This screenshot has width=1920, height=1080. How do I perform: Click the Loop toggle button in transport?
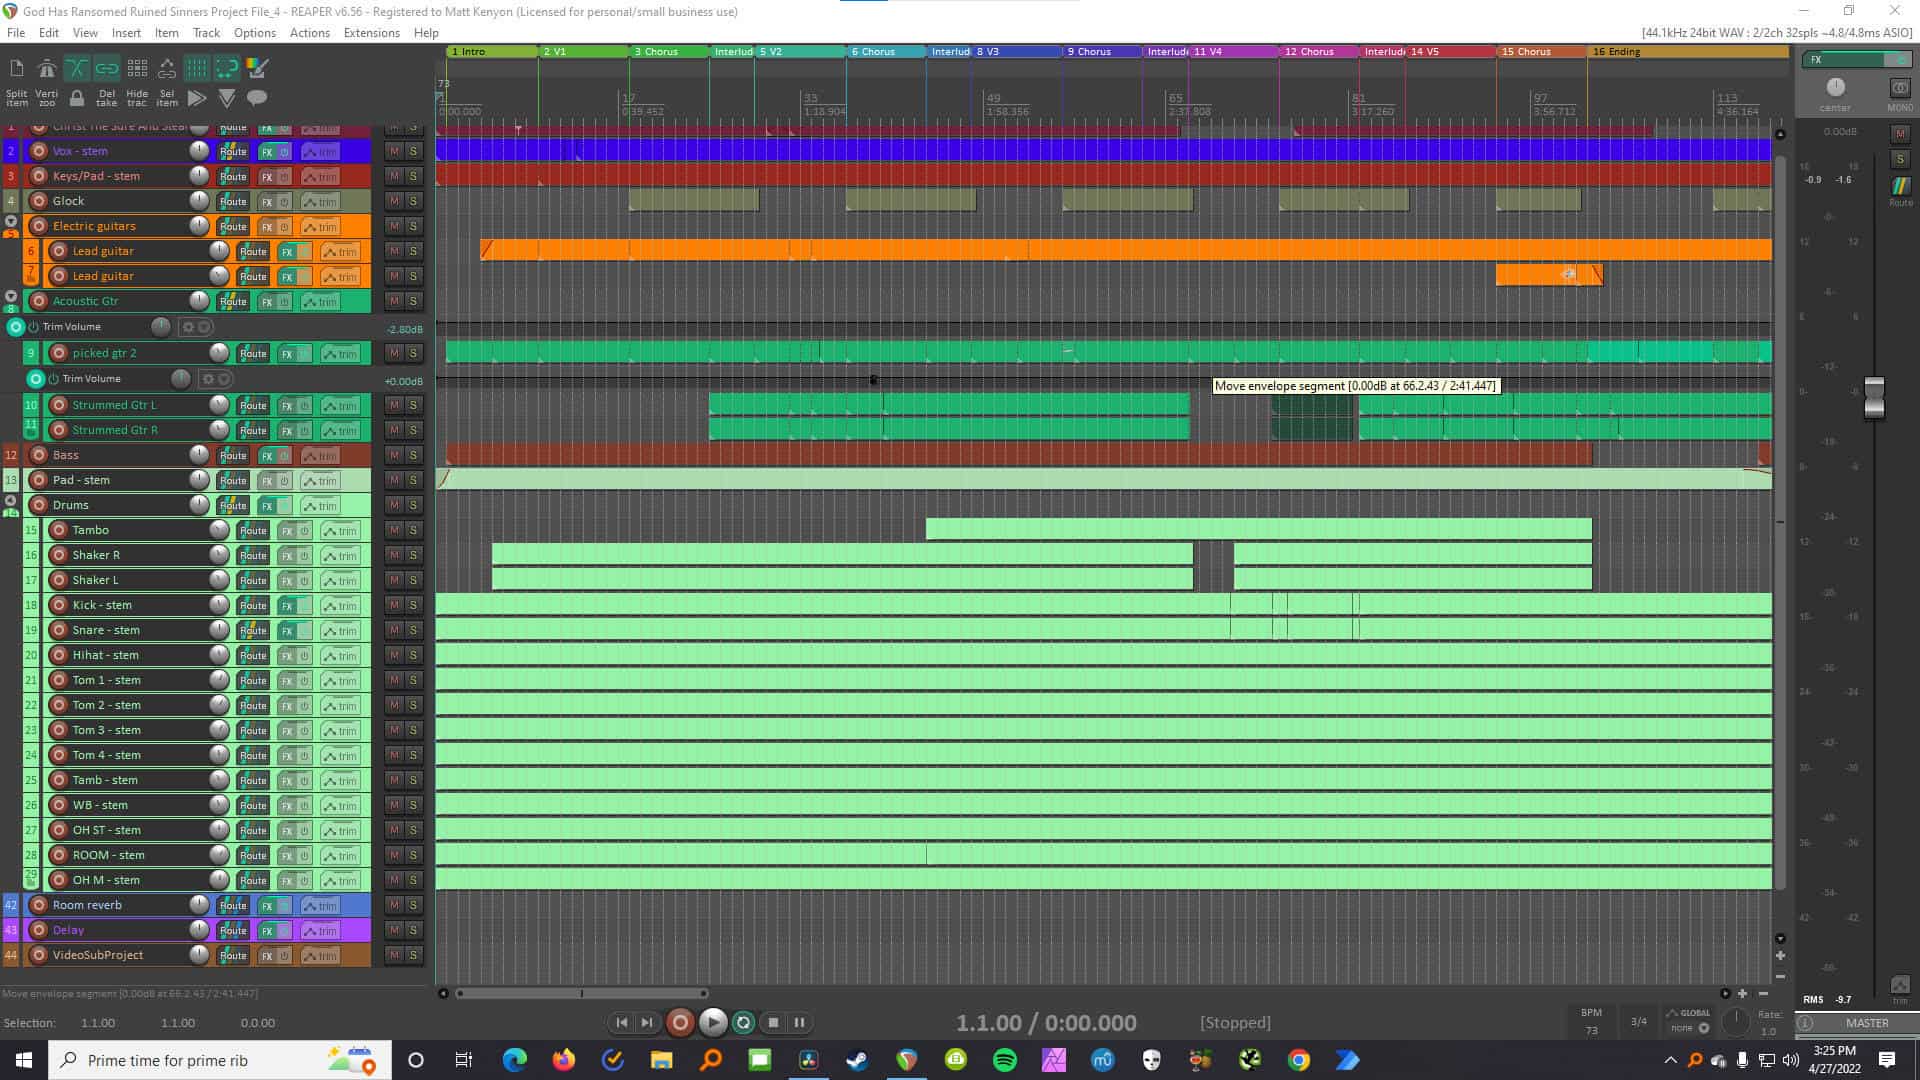pyautogui.click(x=741, y=1022)
